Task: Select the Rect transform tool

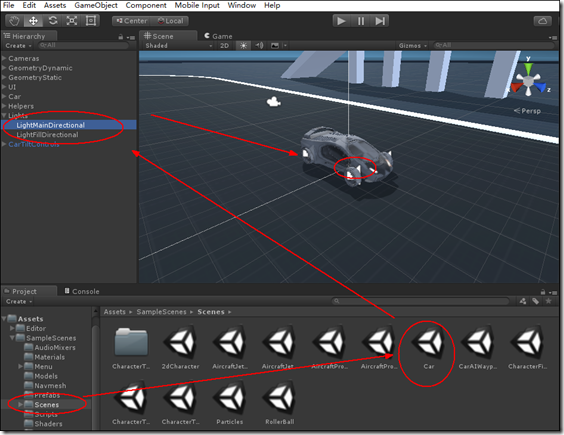Action: (91, 21)
